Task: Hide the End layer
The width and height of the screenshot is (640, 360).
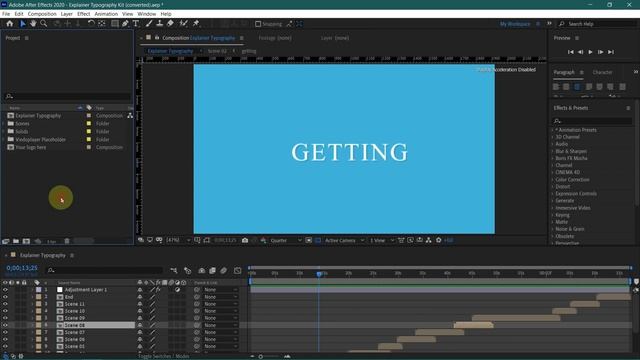Action: click(x=5, y=297)
